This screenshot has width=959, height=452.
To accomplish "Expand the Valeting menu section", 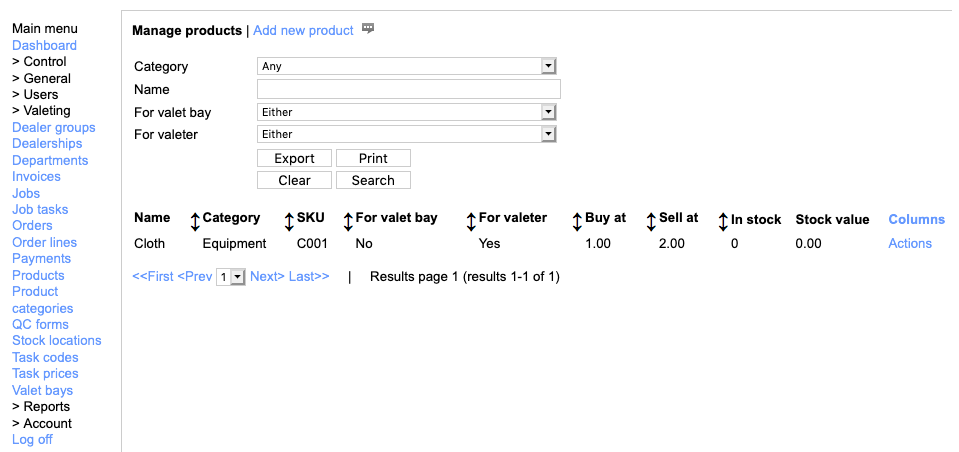I will coord(41,111).
